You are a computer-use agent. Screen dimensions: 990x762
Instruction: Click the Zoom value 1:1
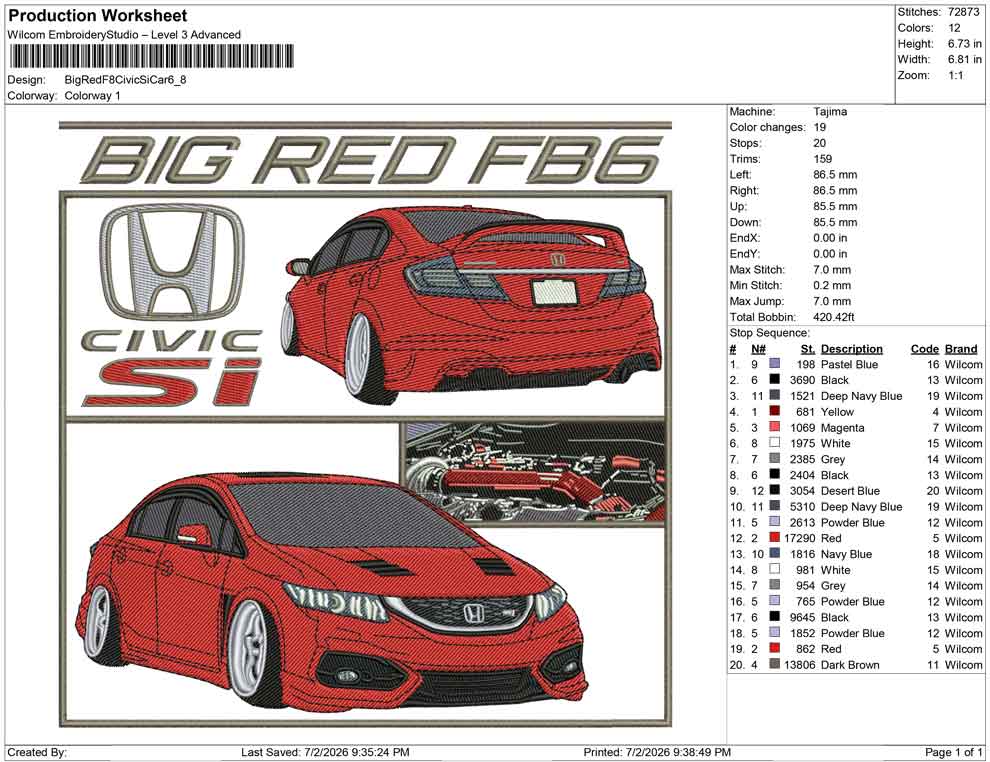coord(955,75)
